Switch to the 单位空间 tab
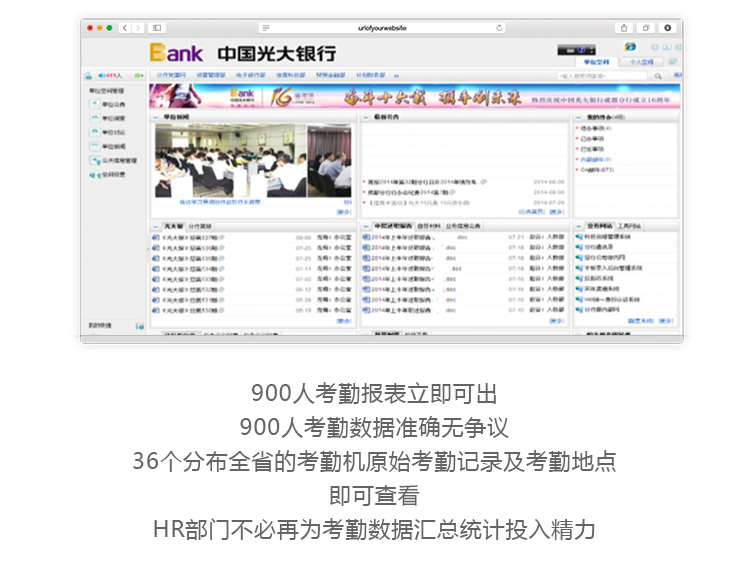Viewport: 750px width, 567px height. point(596,62)
